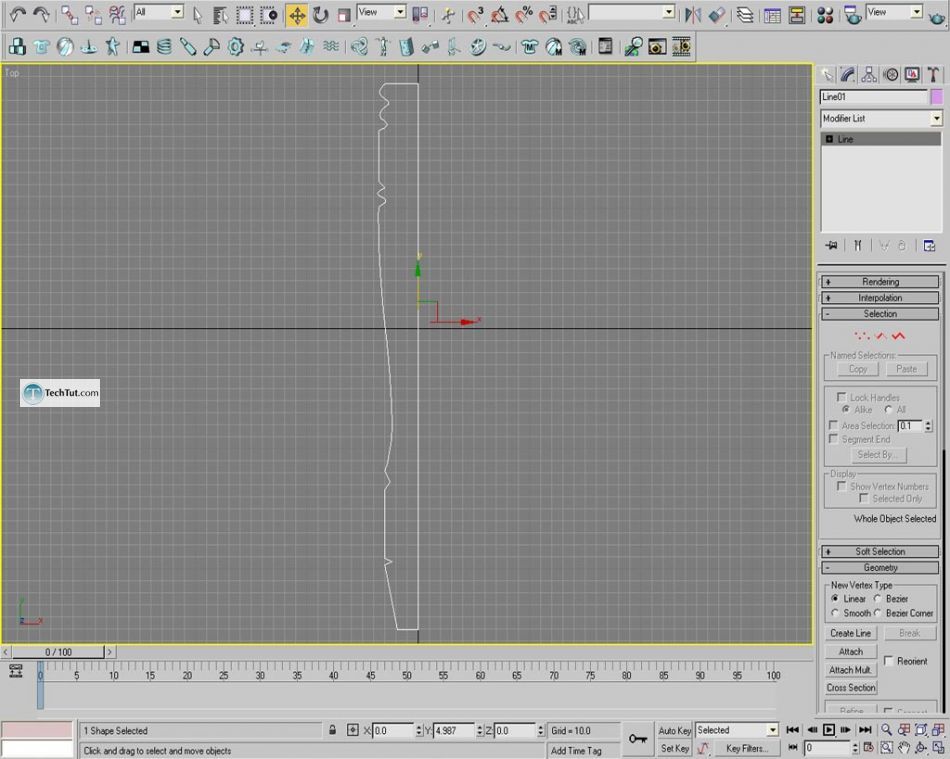Collapse the Geometry rollout
The image size is (950, 759).
[x=880, y=568]
